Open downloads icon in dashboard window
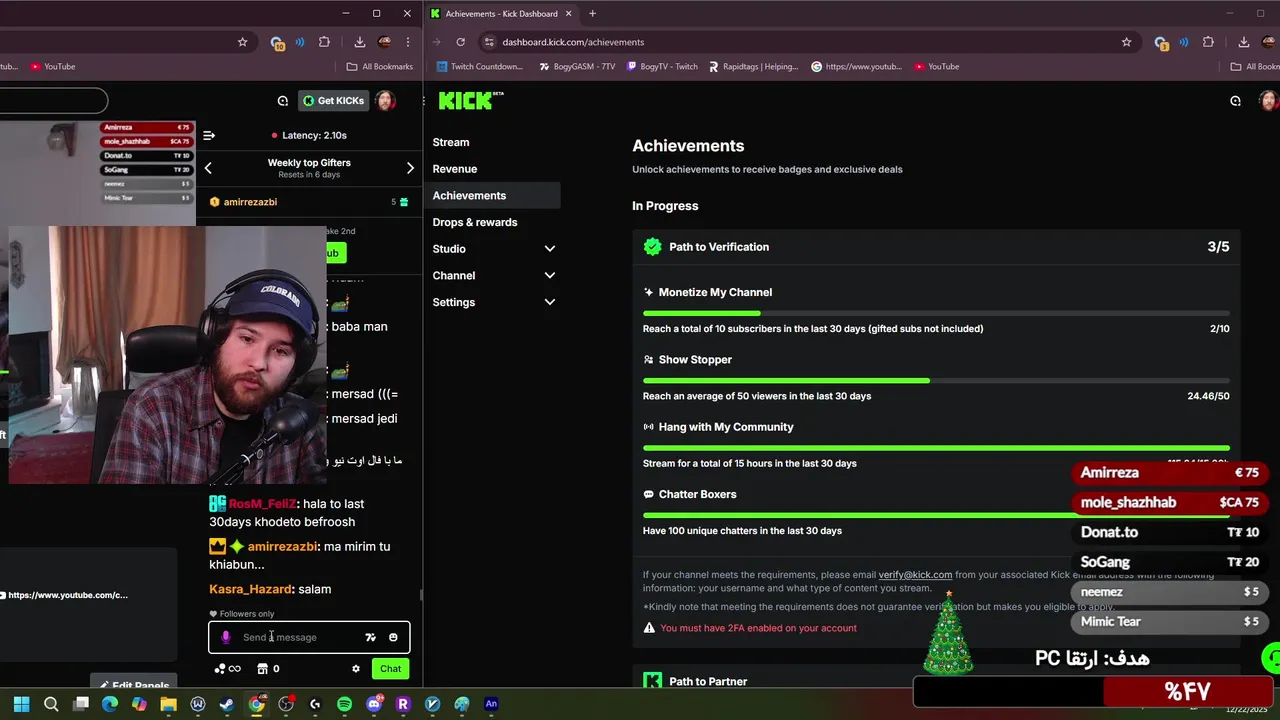The image size is (1280, 720). pyautogui.click(x=1243, y=42)
